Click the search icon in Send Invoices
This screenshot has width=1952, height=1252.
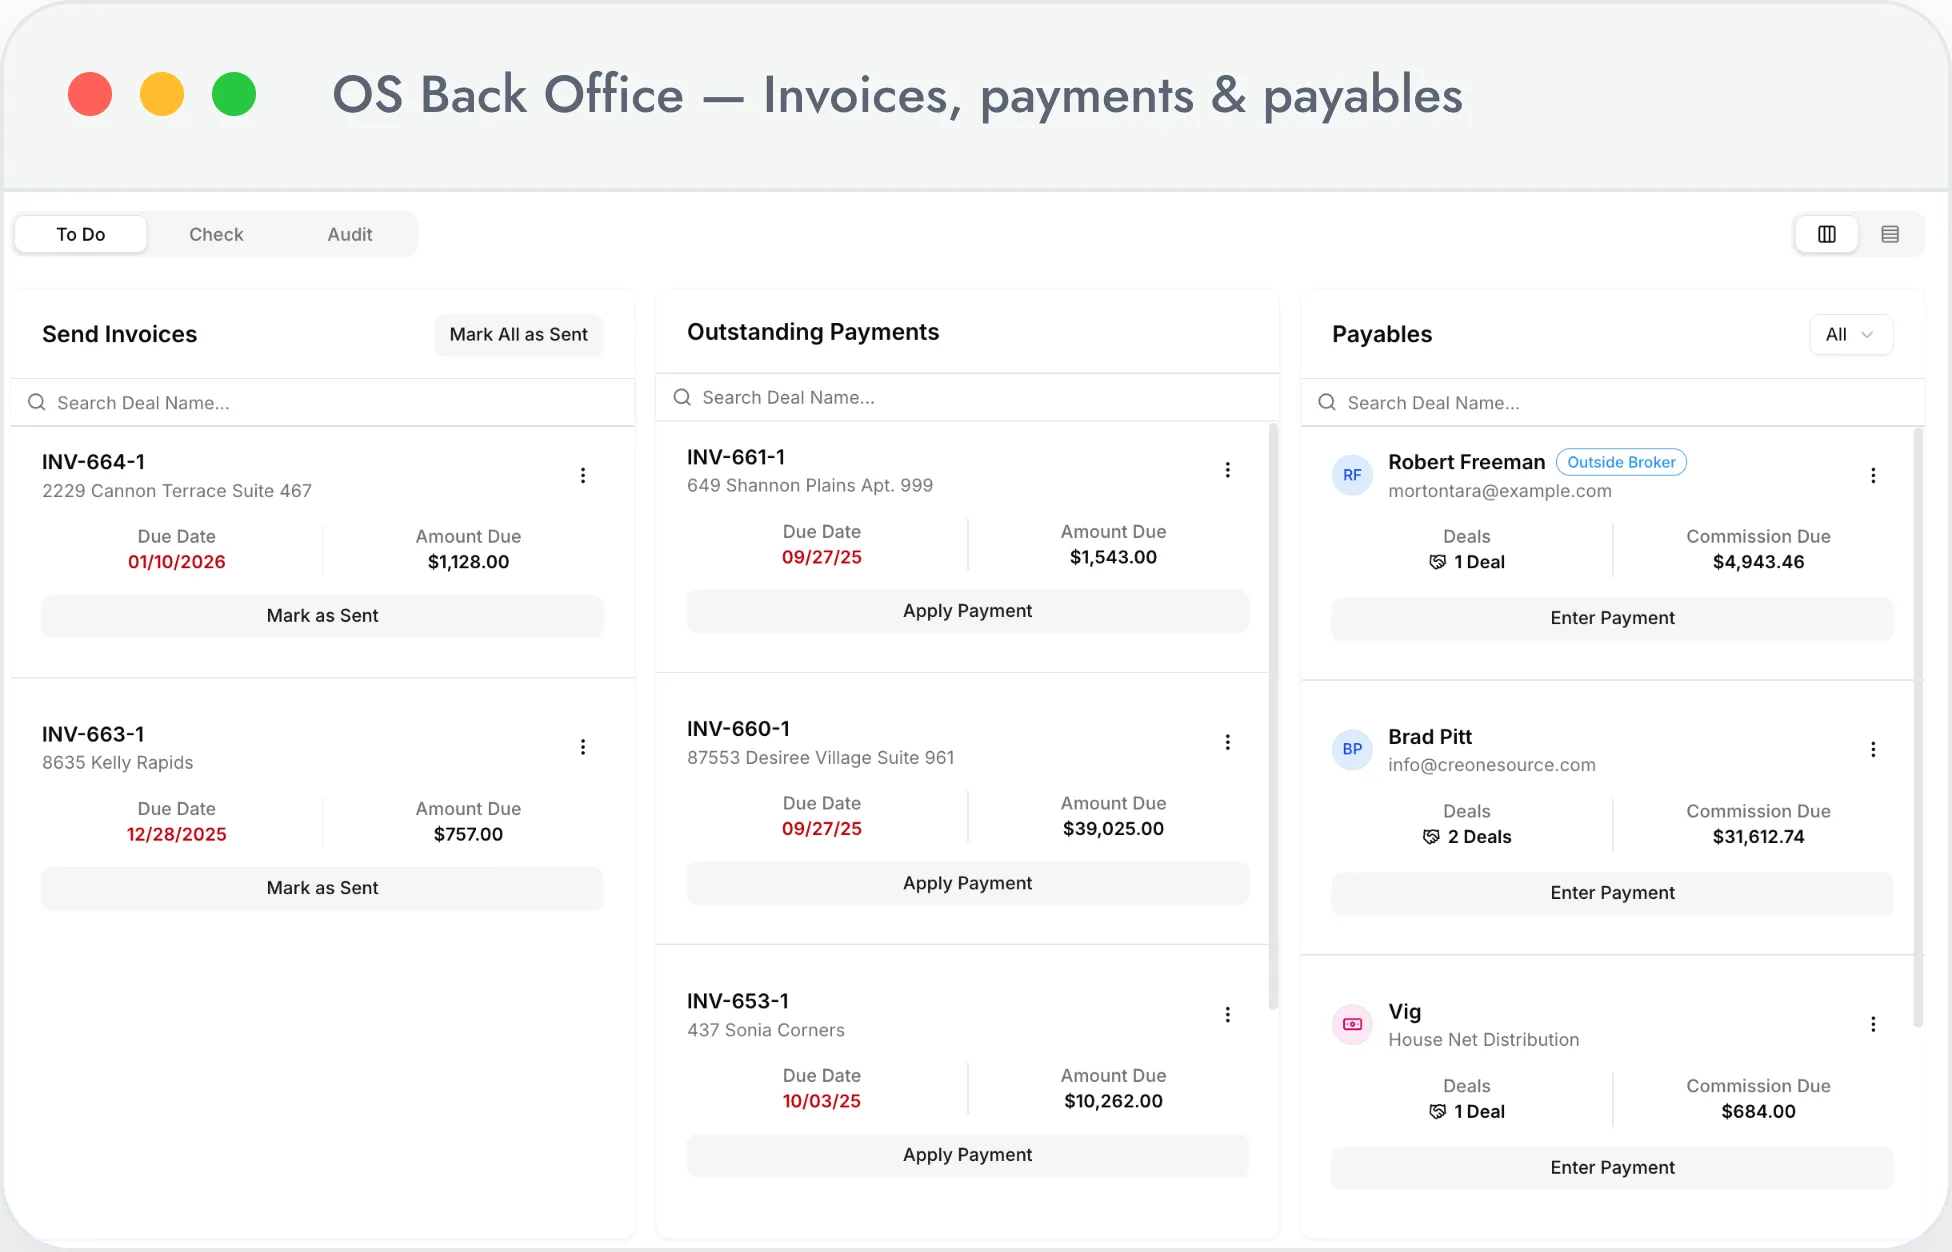[x=37, y=402]
